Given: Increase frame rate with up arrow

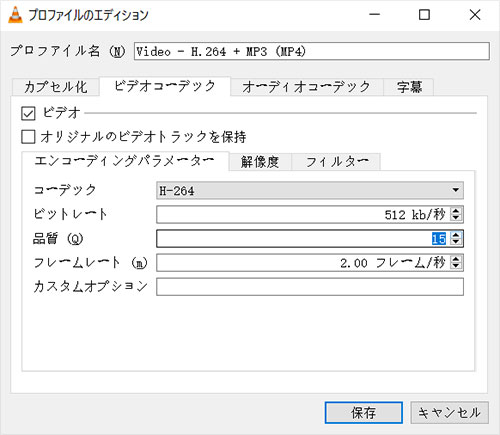Looking at the screenshot, I should (455, 259).
